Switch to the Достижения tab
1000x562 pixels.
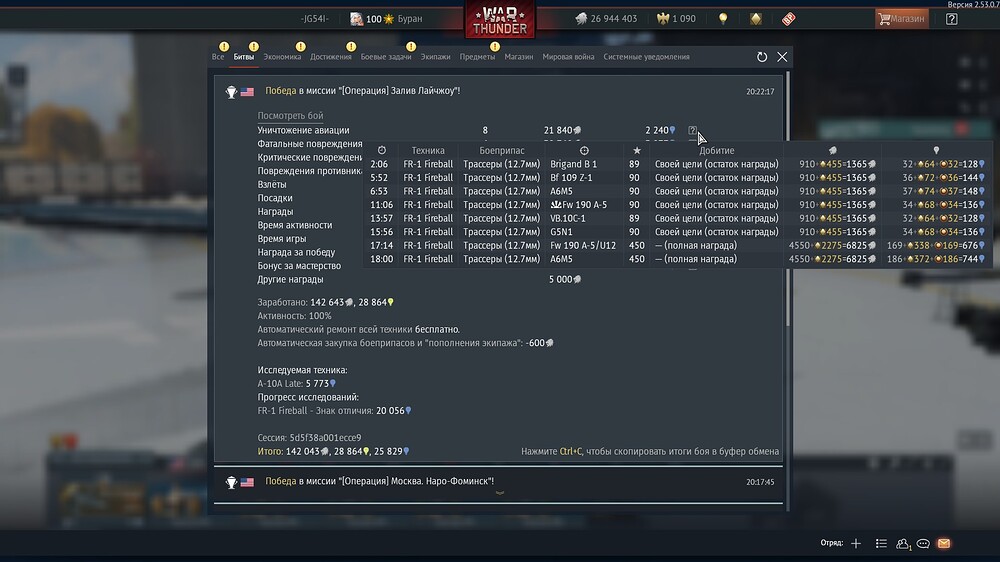(330, 57)
